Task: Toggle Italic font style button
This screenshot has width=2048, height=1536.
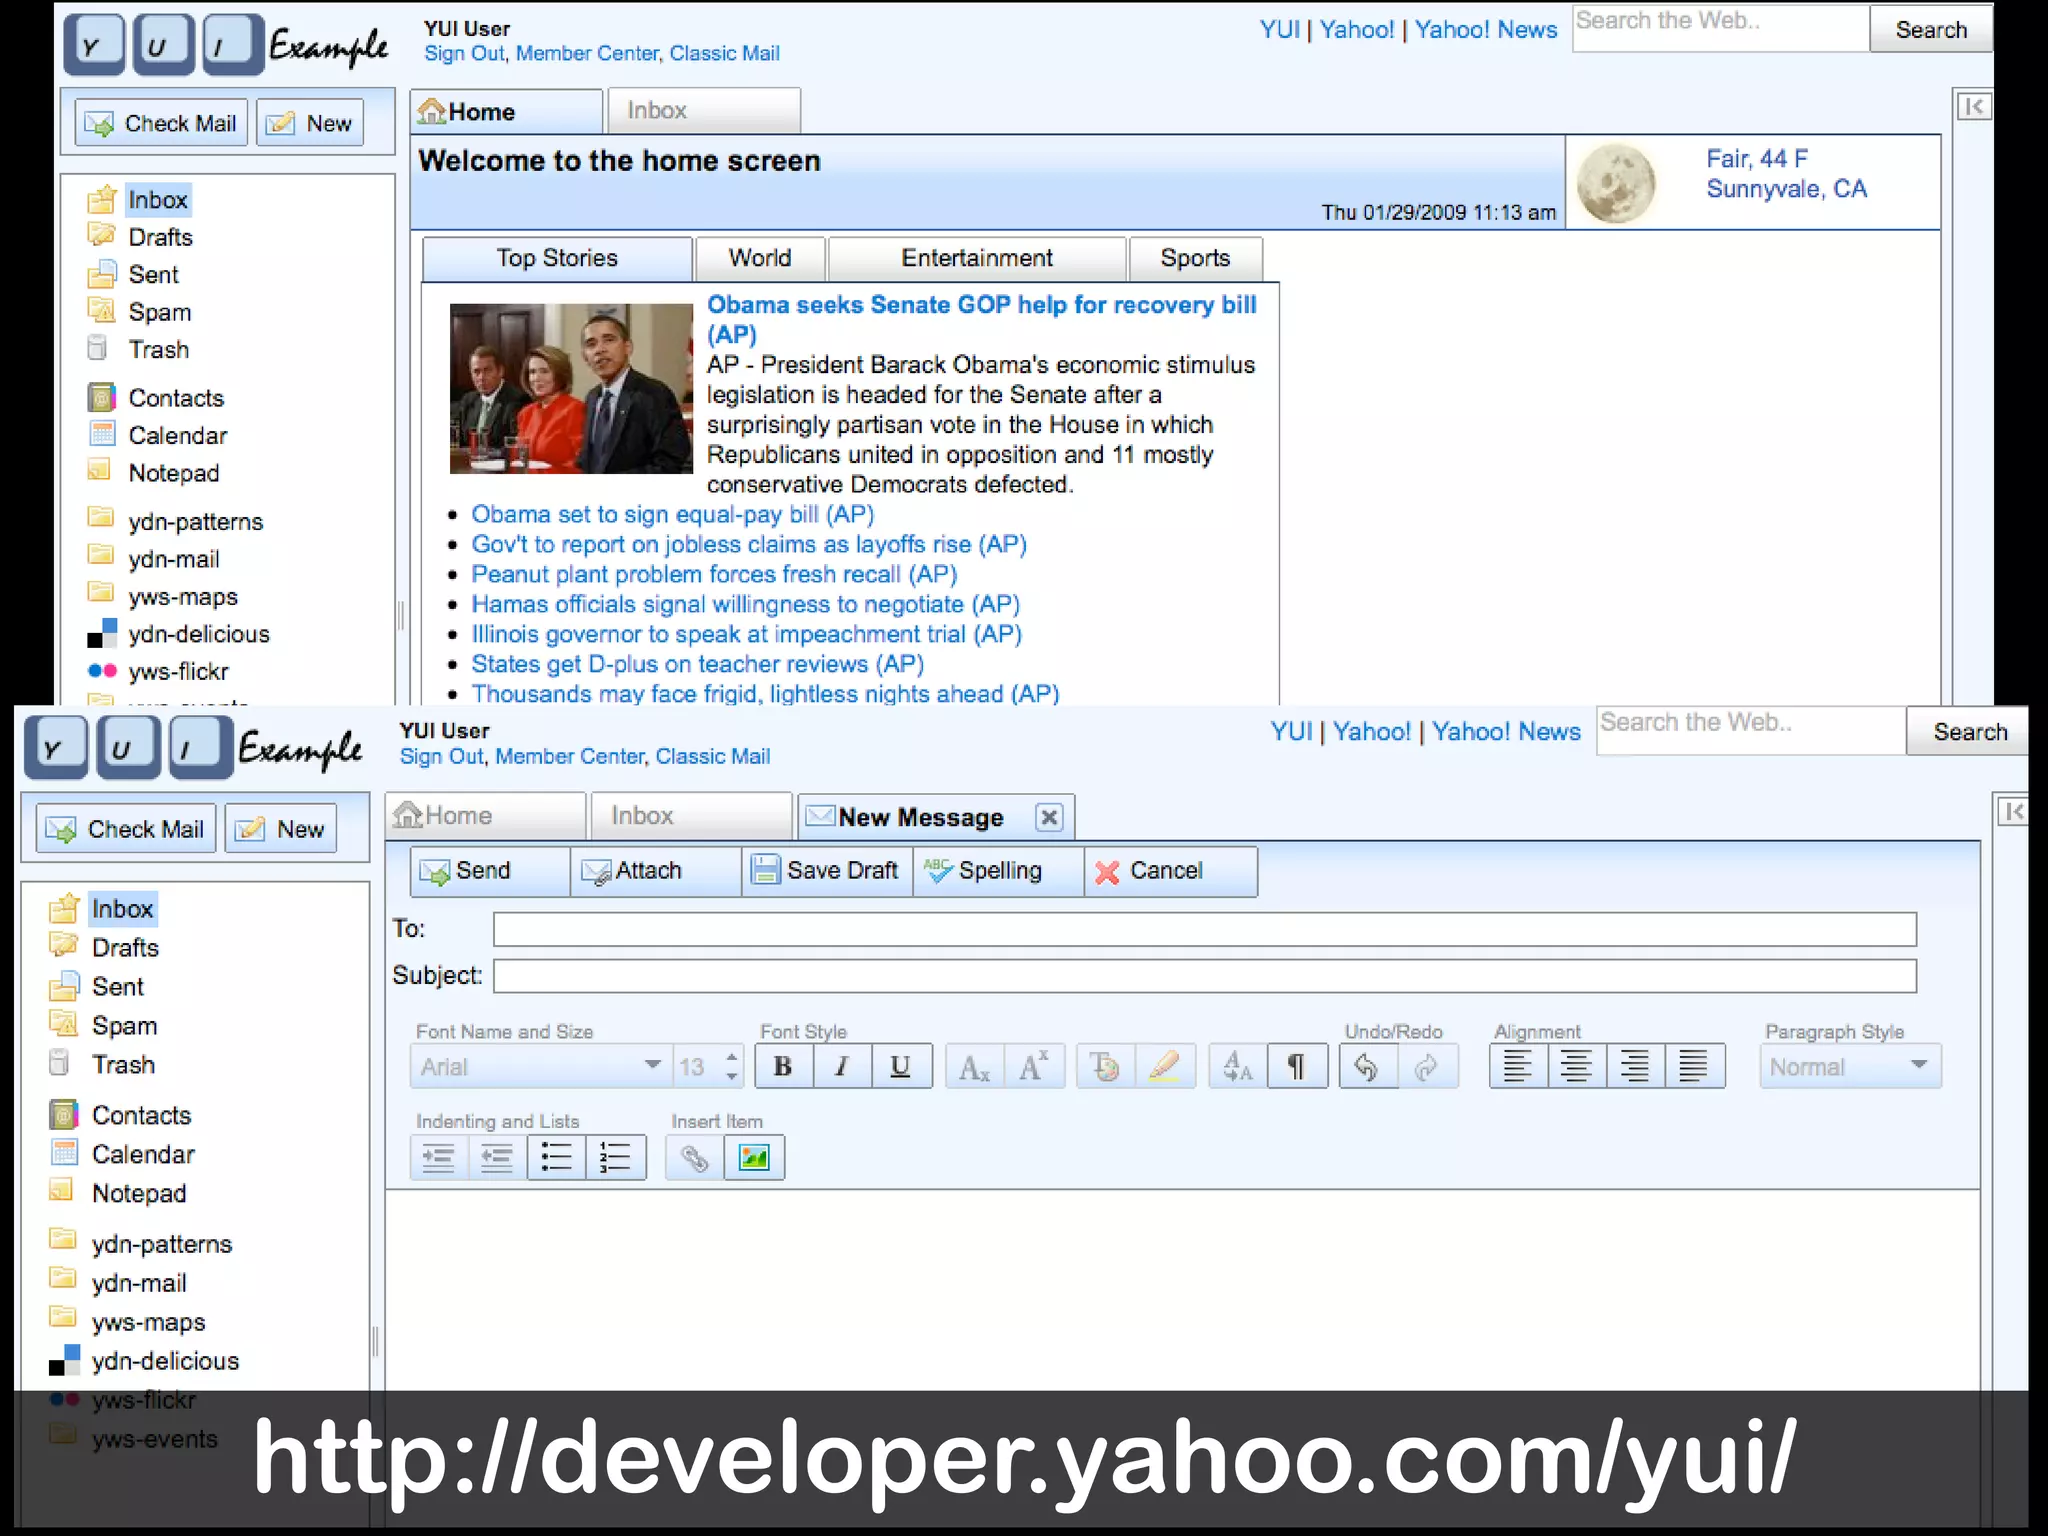Action: coord(842,1067)
